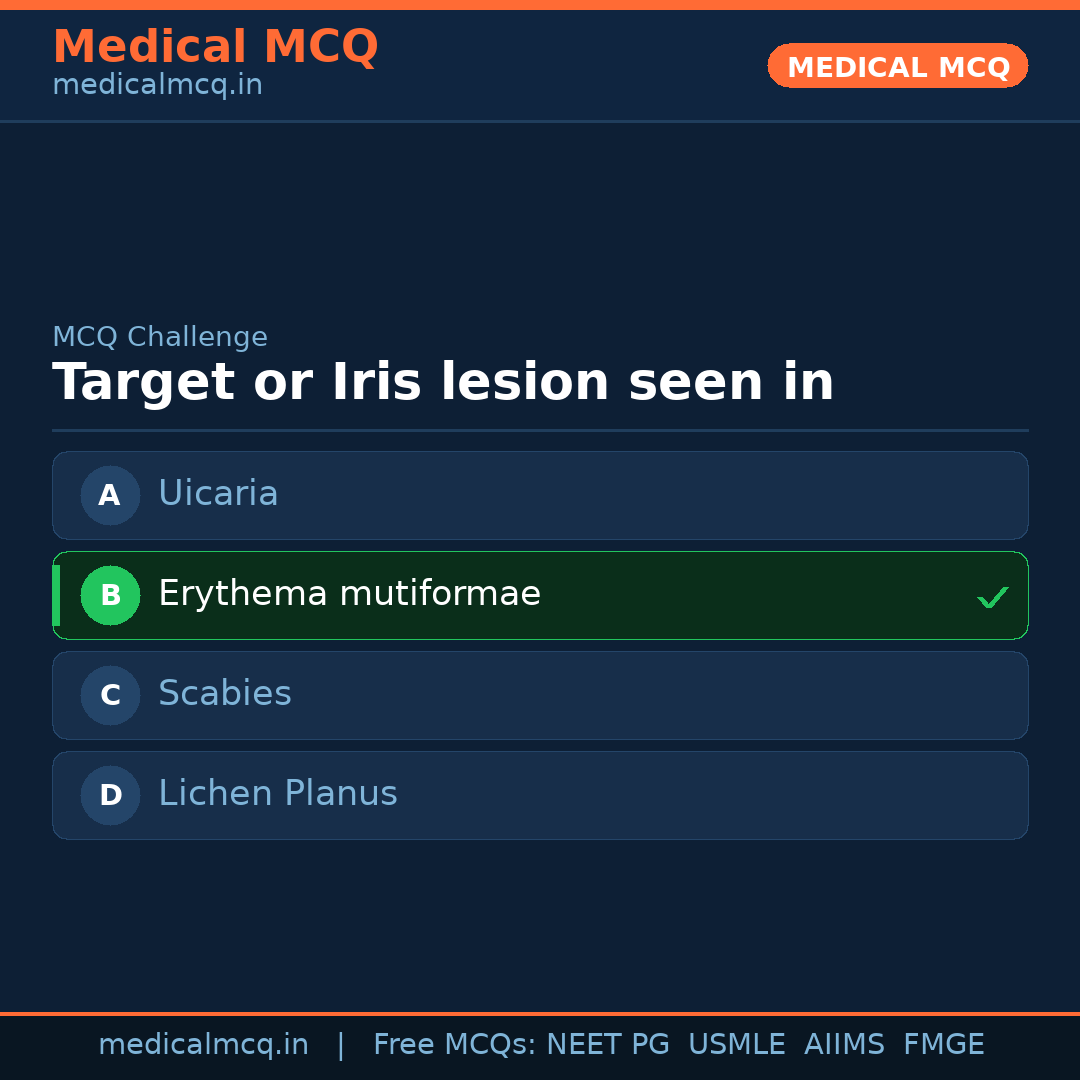Click the green accent bar beside option B

click(x=55, y=595)
